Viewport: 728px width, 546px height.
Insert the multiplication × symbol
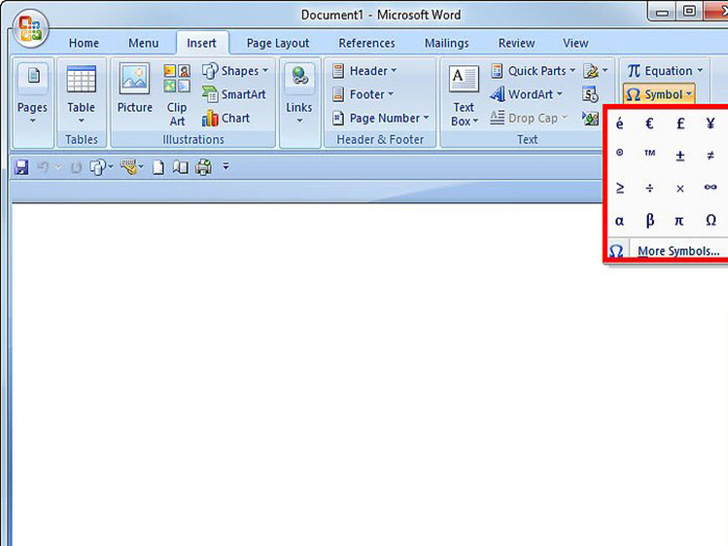coord(680,188)
